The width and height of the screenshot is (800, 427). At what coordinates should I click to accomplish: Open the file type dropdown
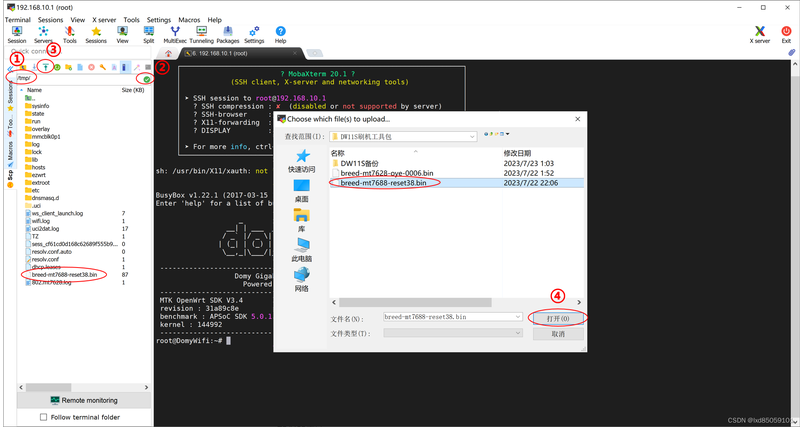click(x=518, y=333)
